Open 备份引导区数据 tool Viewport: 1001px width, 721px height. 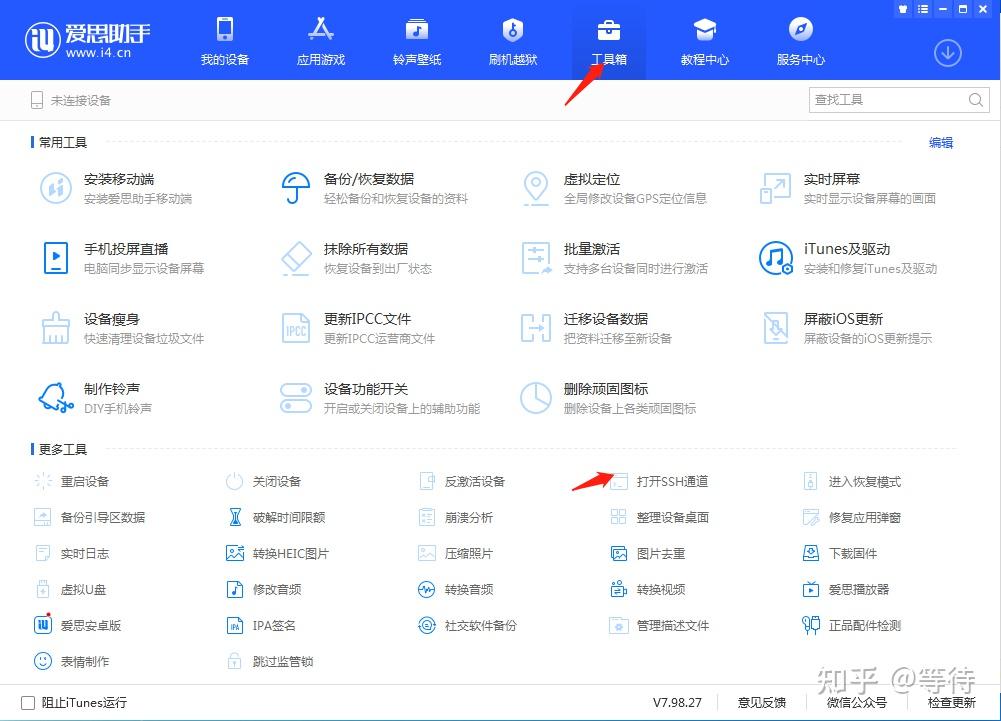click(x=89, y=517)
